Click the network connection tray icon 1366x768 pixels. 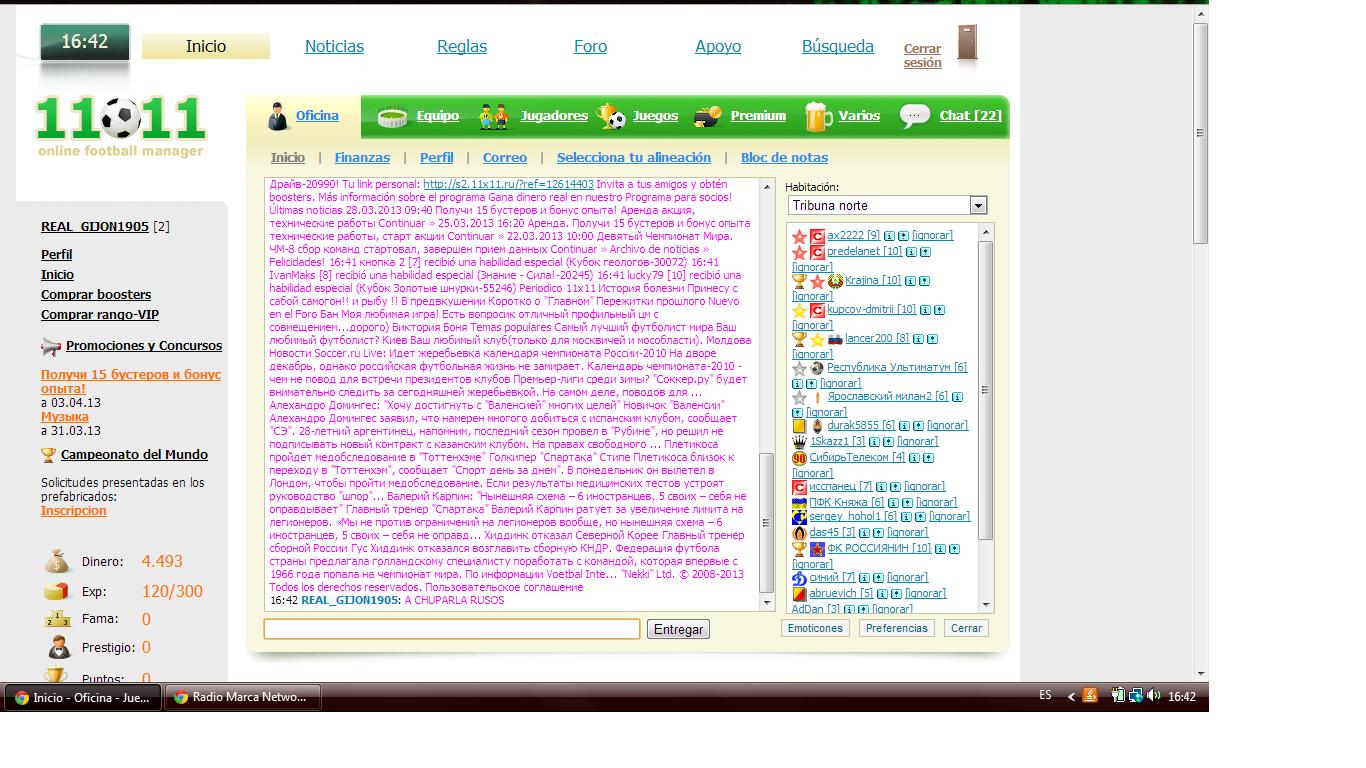click(1137, 696)
